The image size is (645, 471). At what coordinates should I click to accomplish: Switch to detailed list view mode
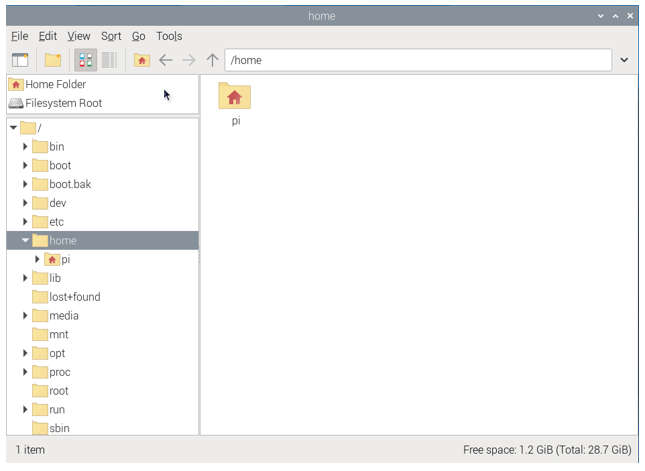pyautogui.click(x=109, y=60)
